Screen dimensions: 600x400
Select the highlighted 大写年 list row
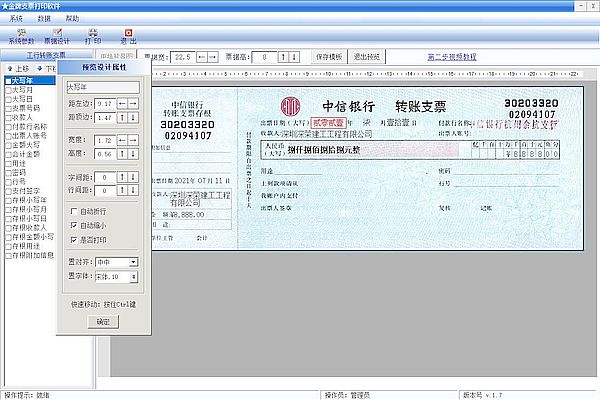[30, 80]
